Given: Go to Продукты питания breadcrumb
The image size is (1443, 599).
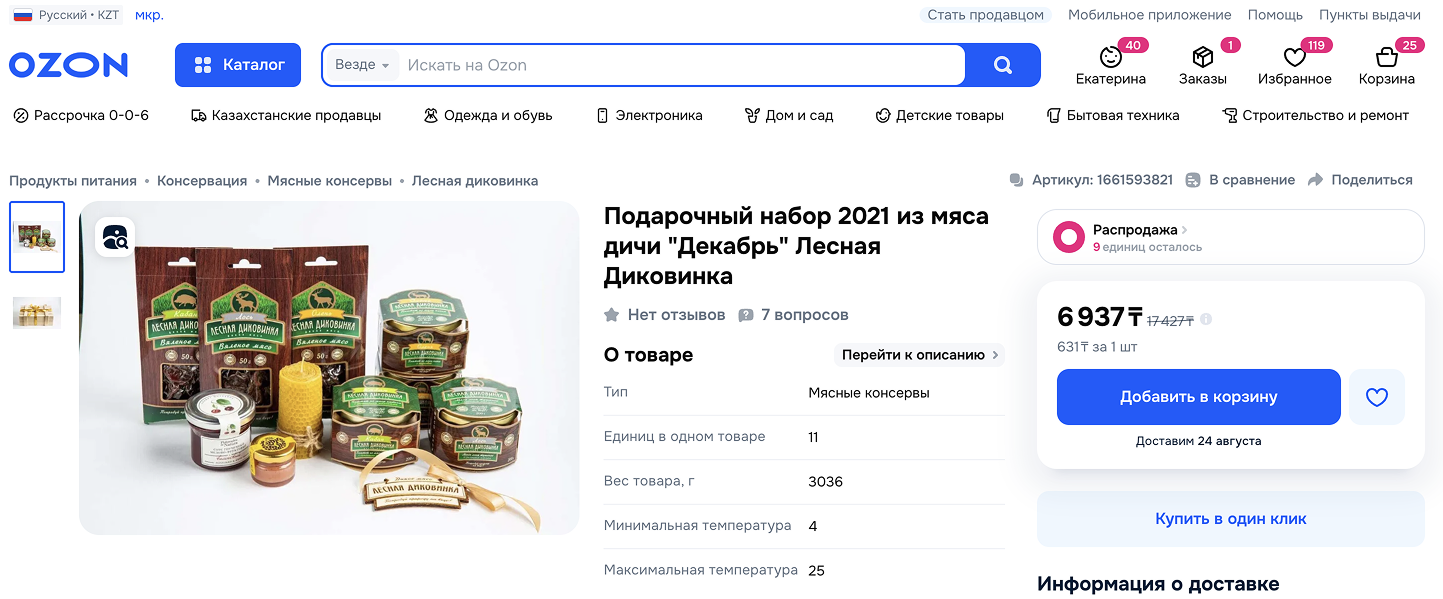Looking at the screenshot, I should (x=73, y=181).
